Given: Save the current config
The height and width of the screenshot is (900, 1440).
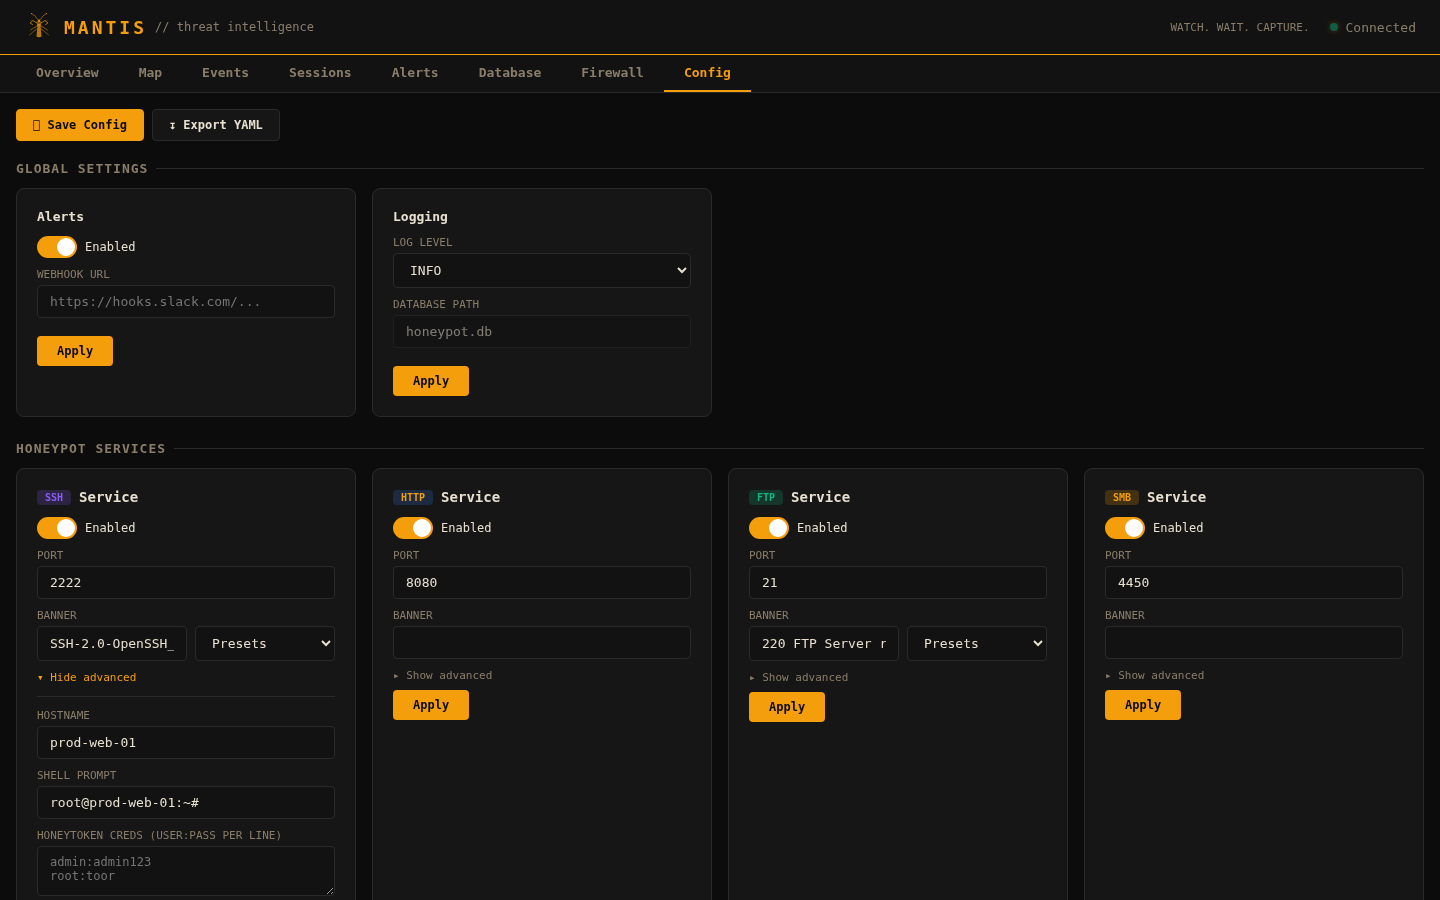Looking at the screenshot, I should (80, 125).
